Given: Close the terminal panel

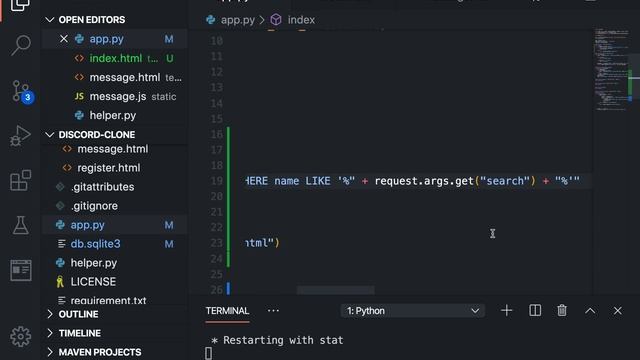Looking at the screenshot, I should [618, 311].
